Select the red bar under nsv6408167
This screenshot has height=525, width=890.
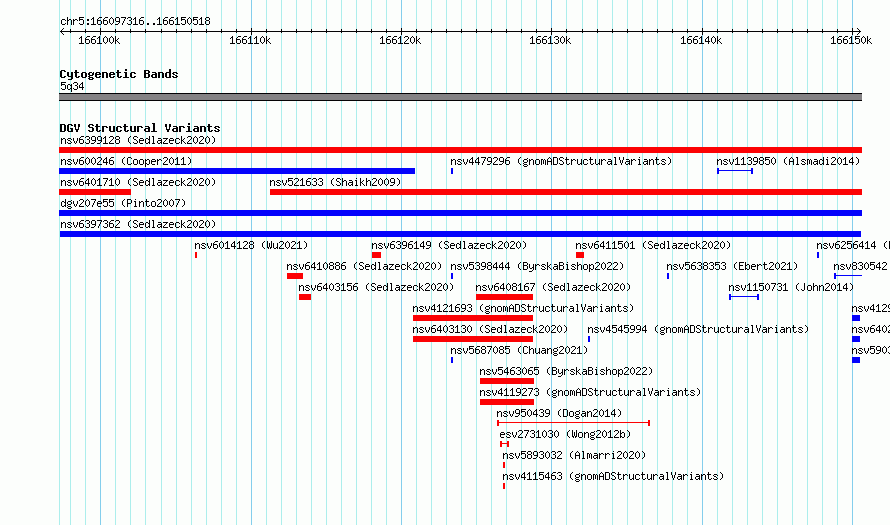click(505, 297)
